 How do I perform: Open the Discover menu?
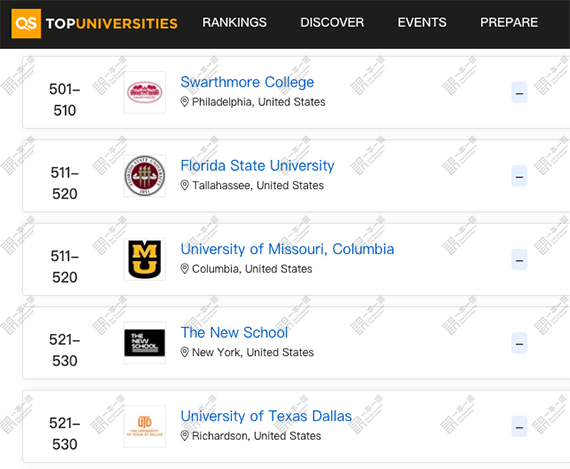coord(332,23)
